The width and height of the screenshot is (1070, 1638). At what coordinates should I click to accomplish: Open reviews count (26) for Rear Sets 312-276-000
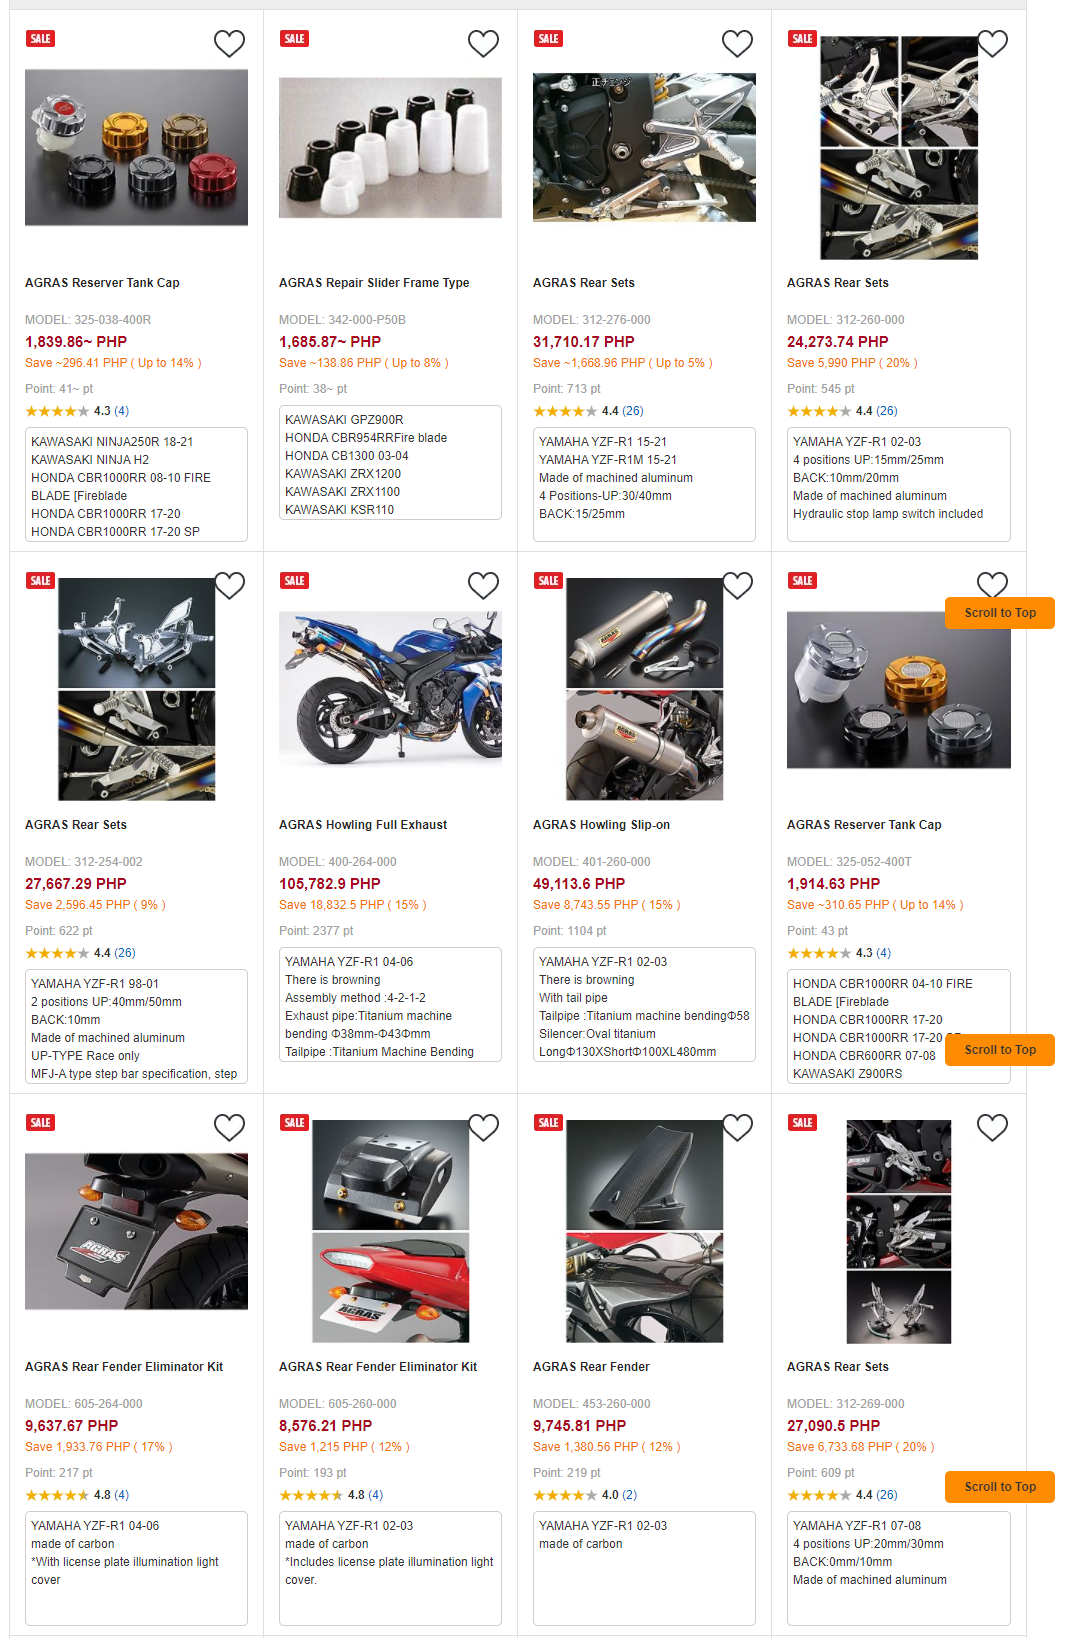[x=633, y=411]
